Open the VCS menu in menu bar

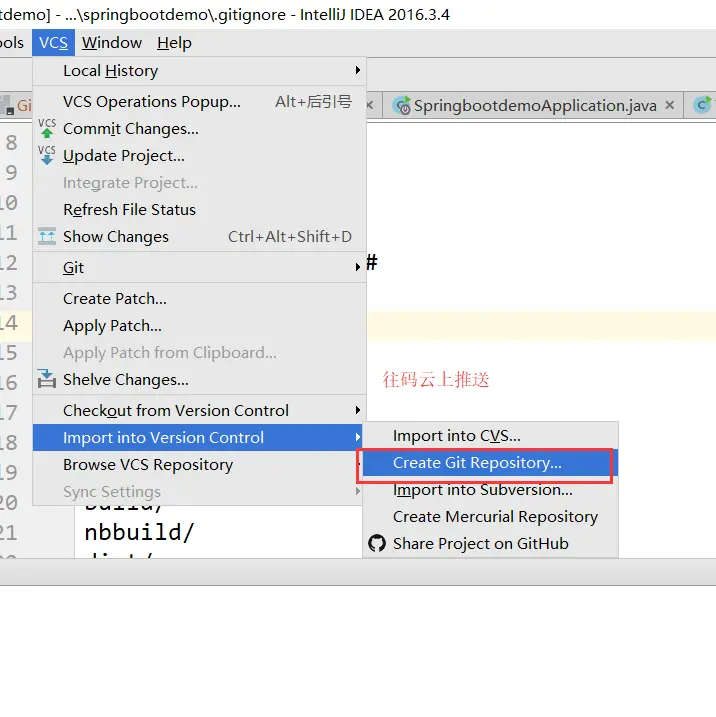coord(53,43)
